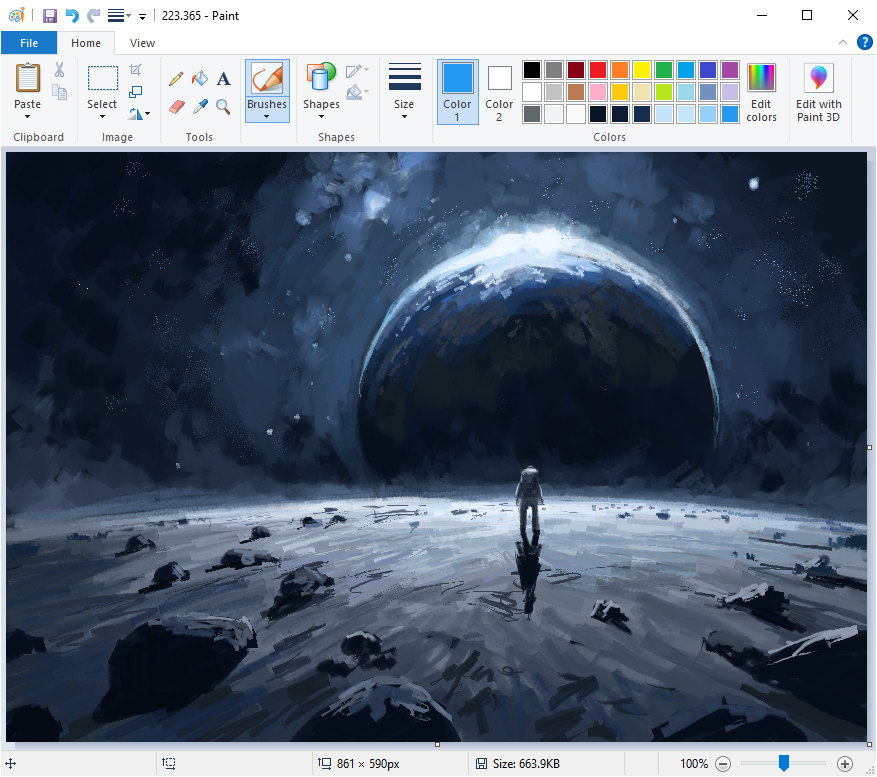
Task: Click the rectangular Select tool icon
Action: coord(102,78)
